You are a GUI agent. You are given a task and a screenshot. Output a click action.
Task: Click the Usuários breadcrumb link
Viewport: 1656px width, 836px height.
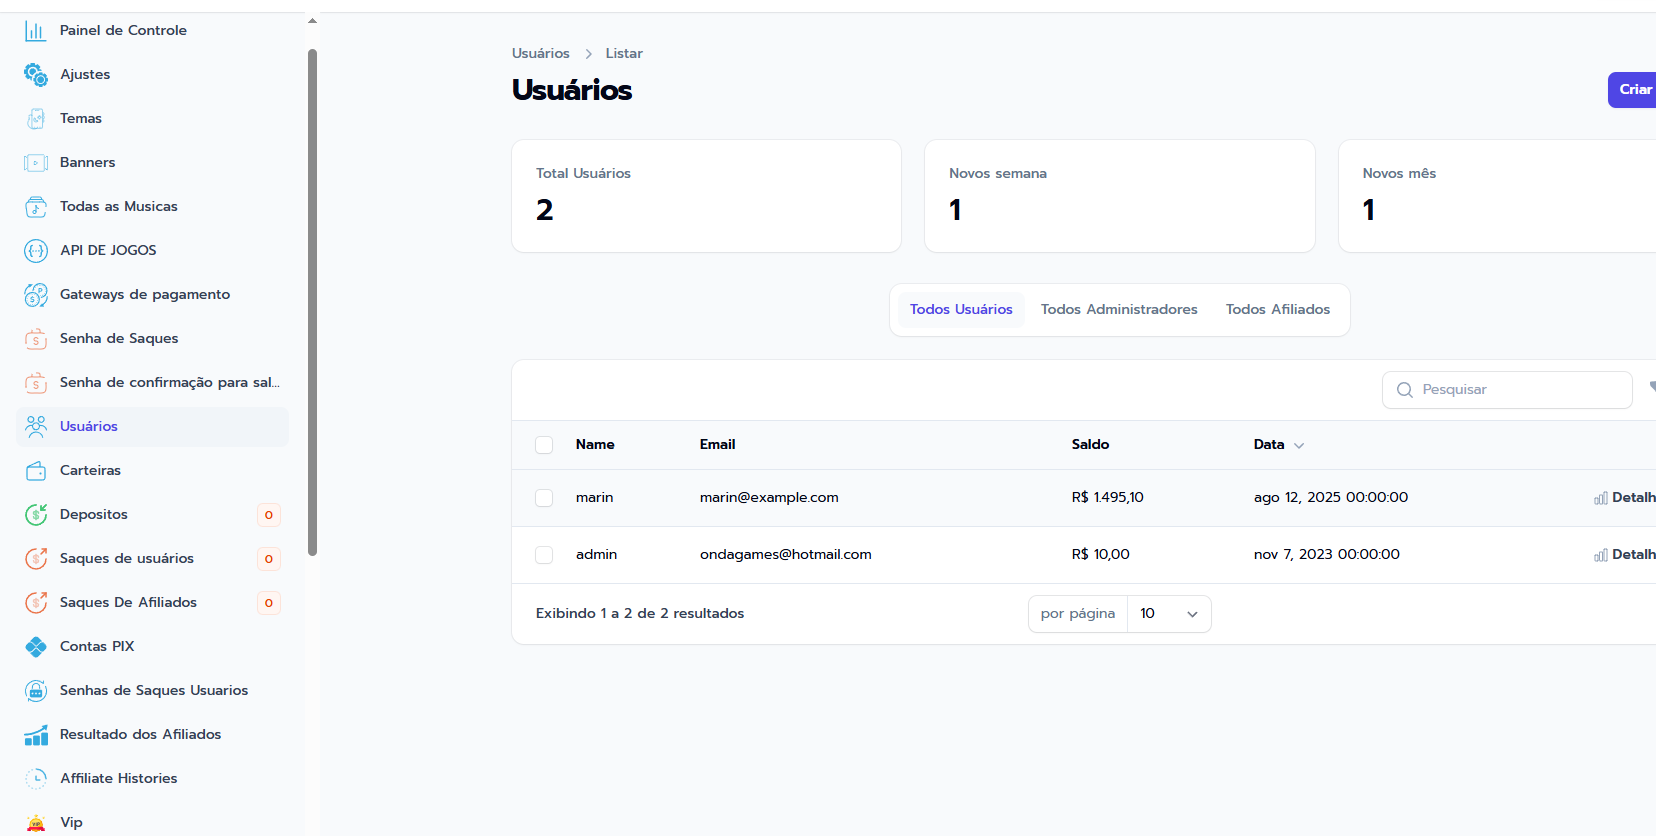(x=541, y=54)
